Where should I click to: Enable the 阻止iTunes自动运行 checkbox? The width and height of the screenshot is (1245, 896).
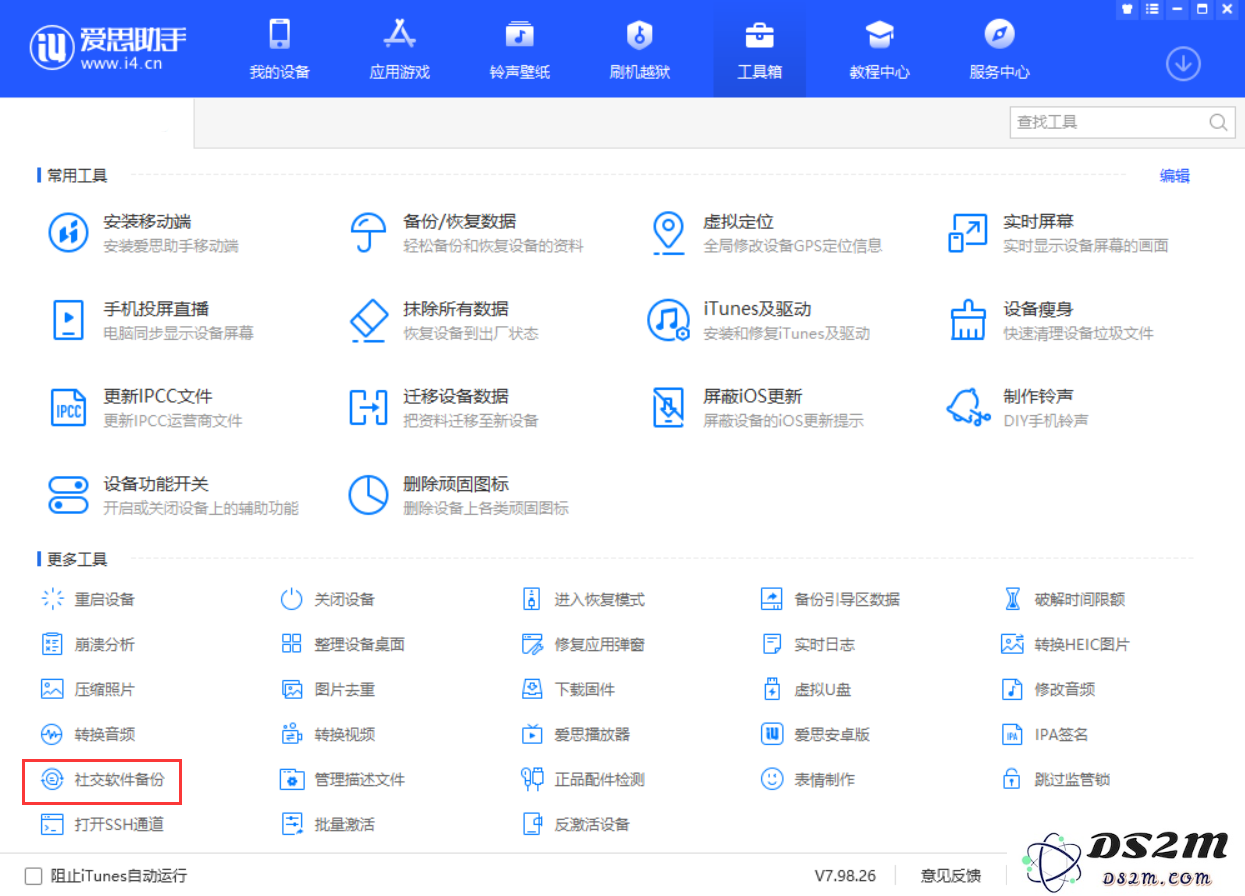pos(34,876)
